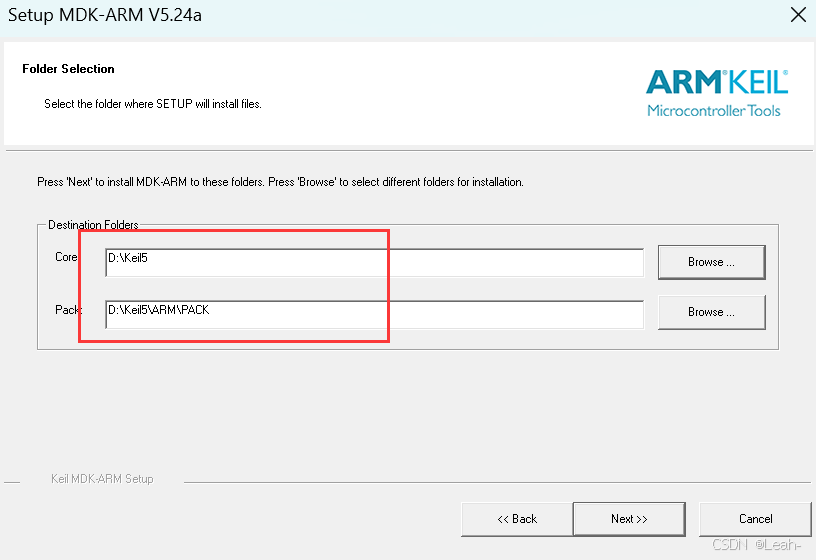The image size is (816, 560).
Task: Click the Pack field label
Action: (68, 310)
